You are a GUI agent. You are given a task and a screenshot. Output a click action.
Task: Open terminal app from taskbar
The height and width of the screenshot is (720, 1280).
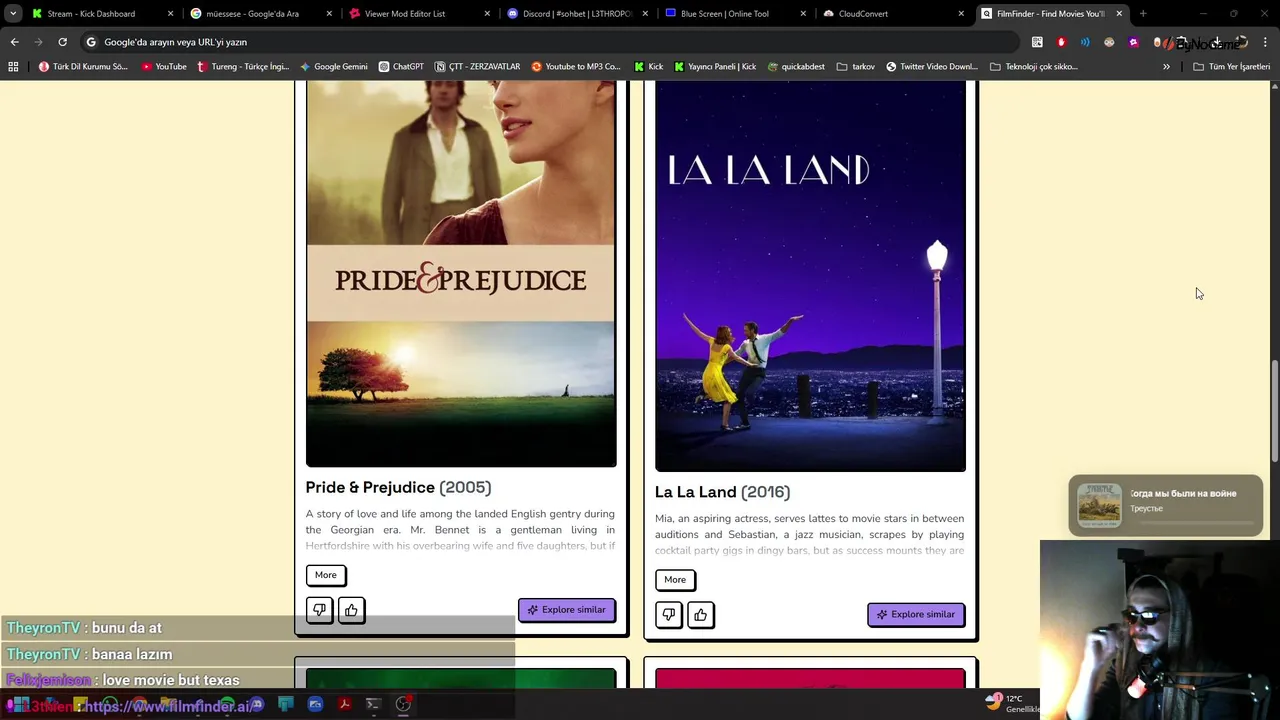(373, 704)
